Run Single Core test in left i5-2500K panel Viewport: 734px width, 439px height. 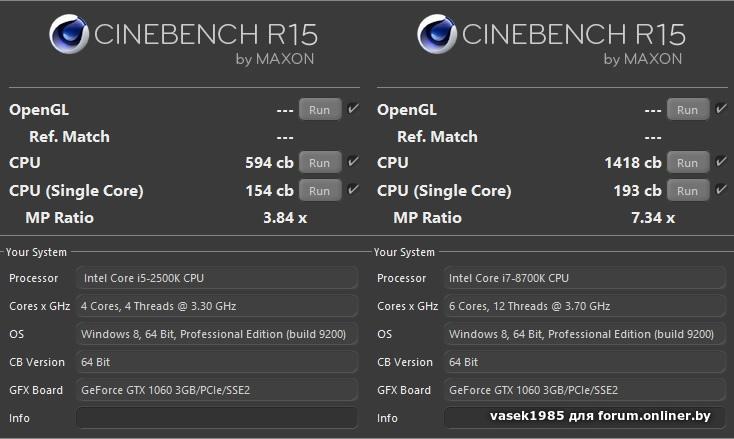pos(320,190)
